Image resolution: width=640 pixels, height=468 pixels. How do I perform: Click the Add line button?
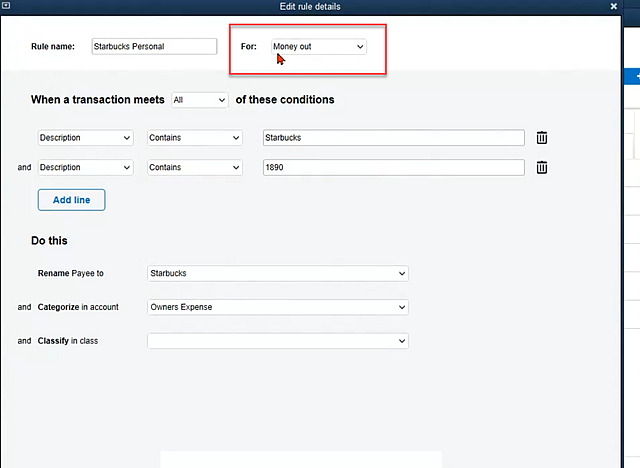click(x=71, y=200)
